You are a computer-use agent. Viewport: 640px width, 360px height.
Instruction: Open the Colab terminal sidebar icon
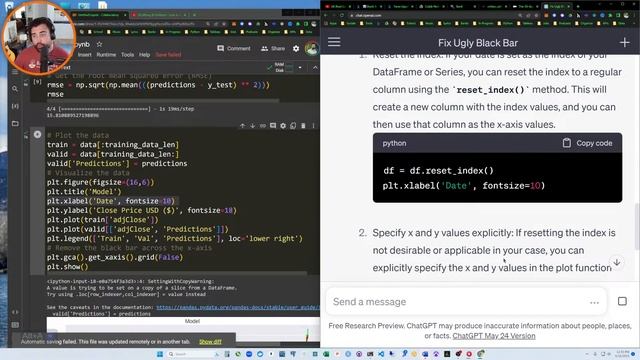pyautogui.click(x=15, y=325)
